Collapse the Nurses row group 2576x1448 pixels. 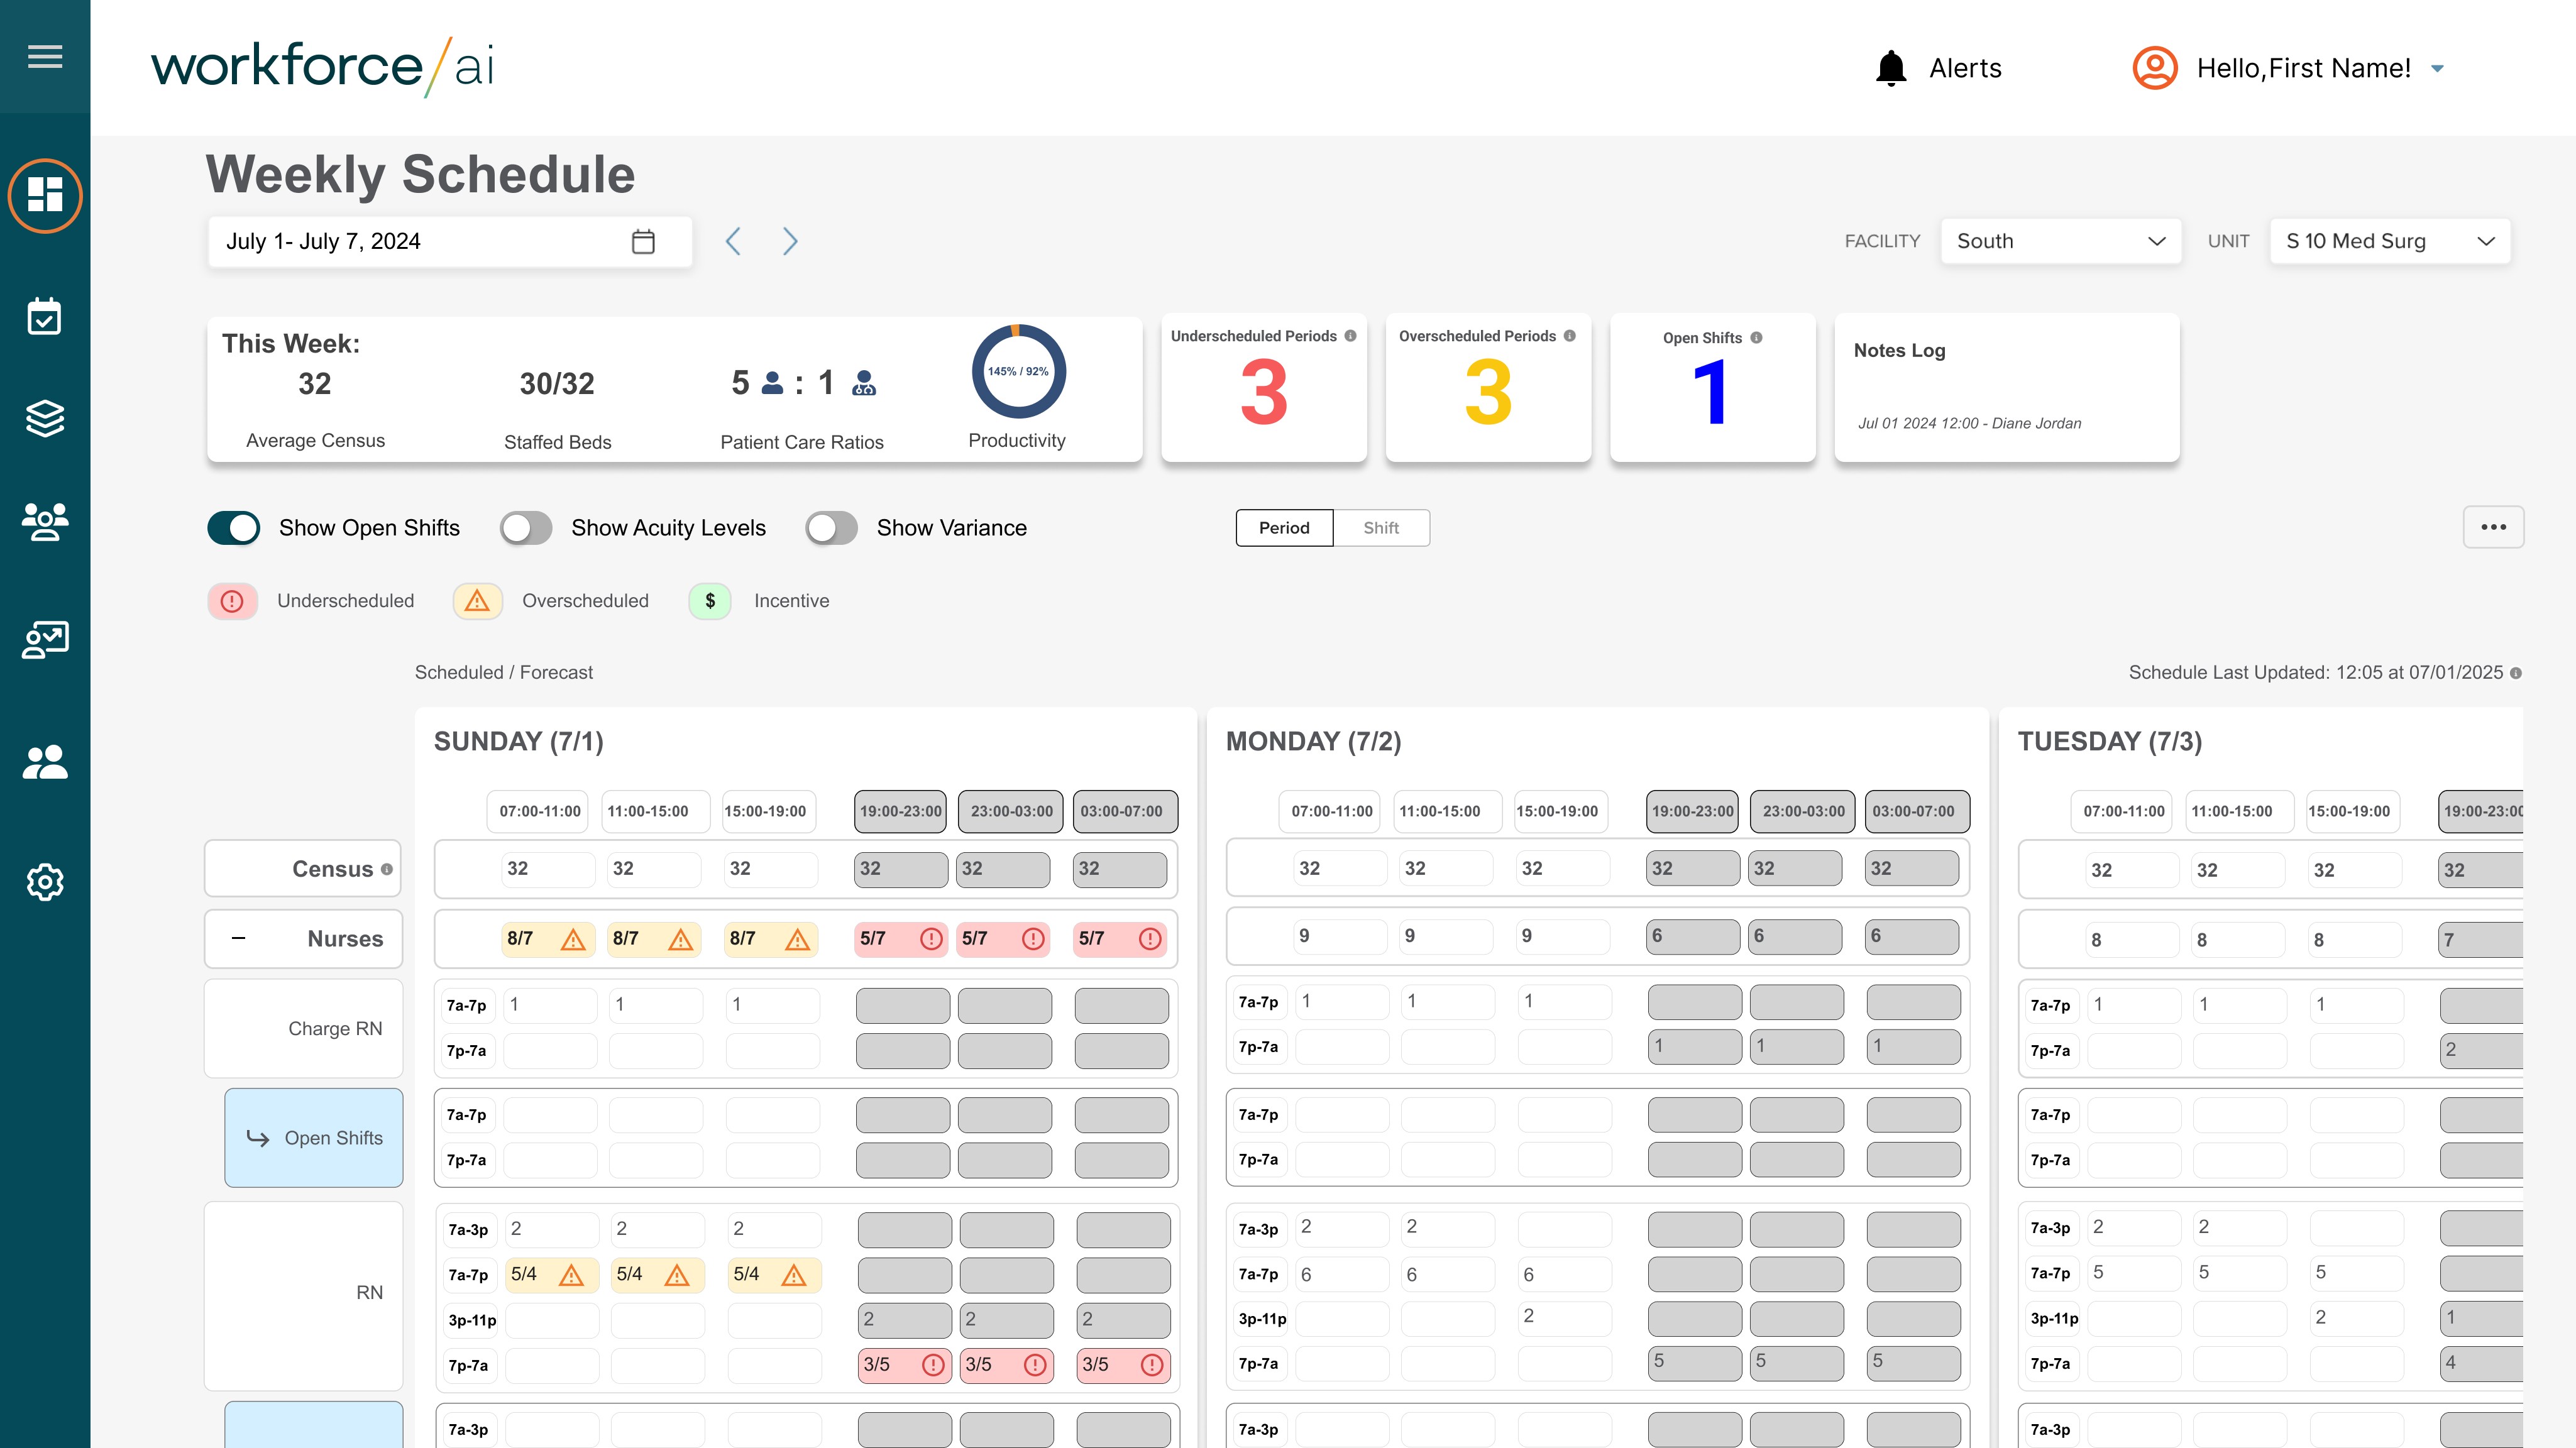pyautogui.click(x=238, y=938)
